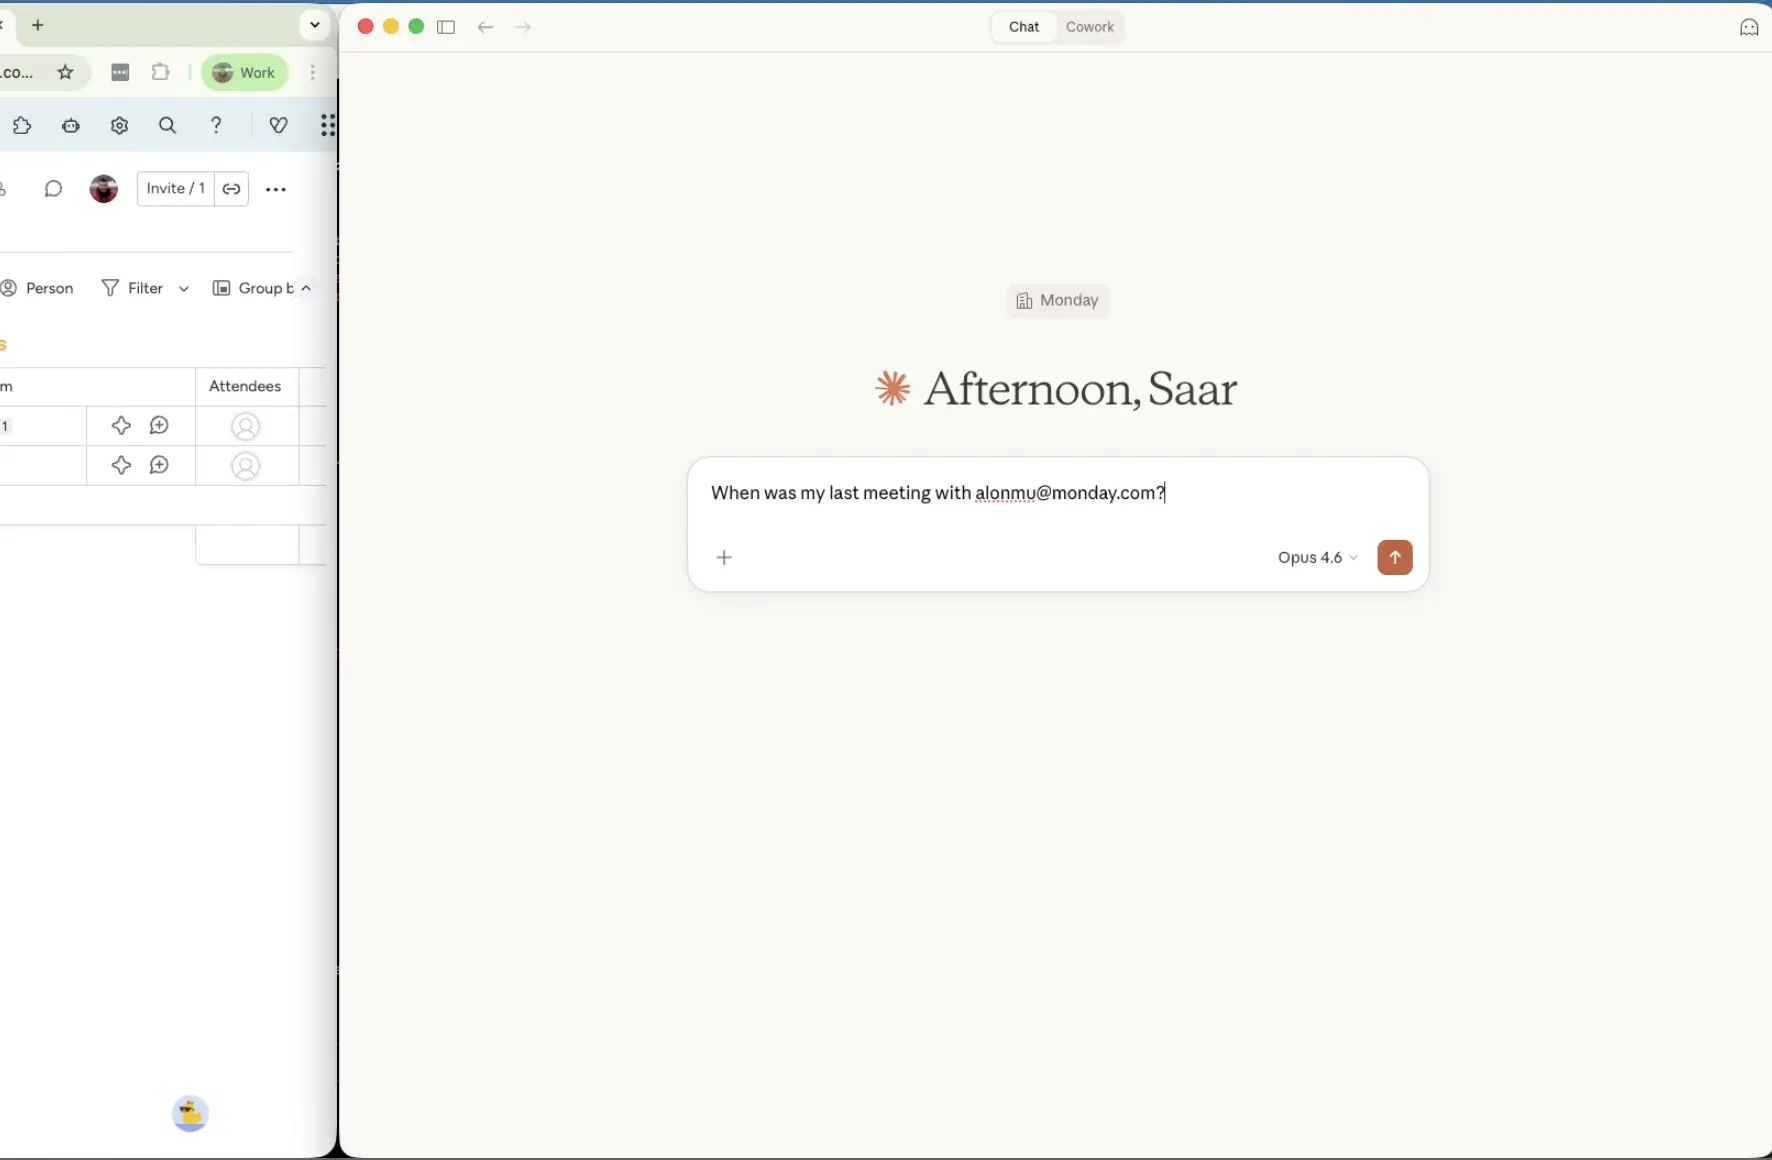Viewport: 1772px width, 1160px height.
Task: Send the message with the orange arrow button
Action: (1394, 557)
